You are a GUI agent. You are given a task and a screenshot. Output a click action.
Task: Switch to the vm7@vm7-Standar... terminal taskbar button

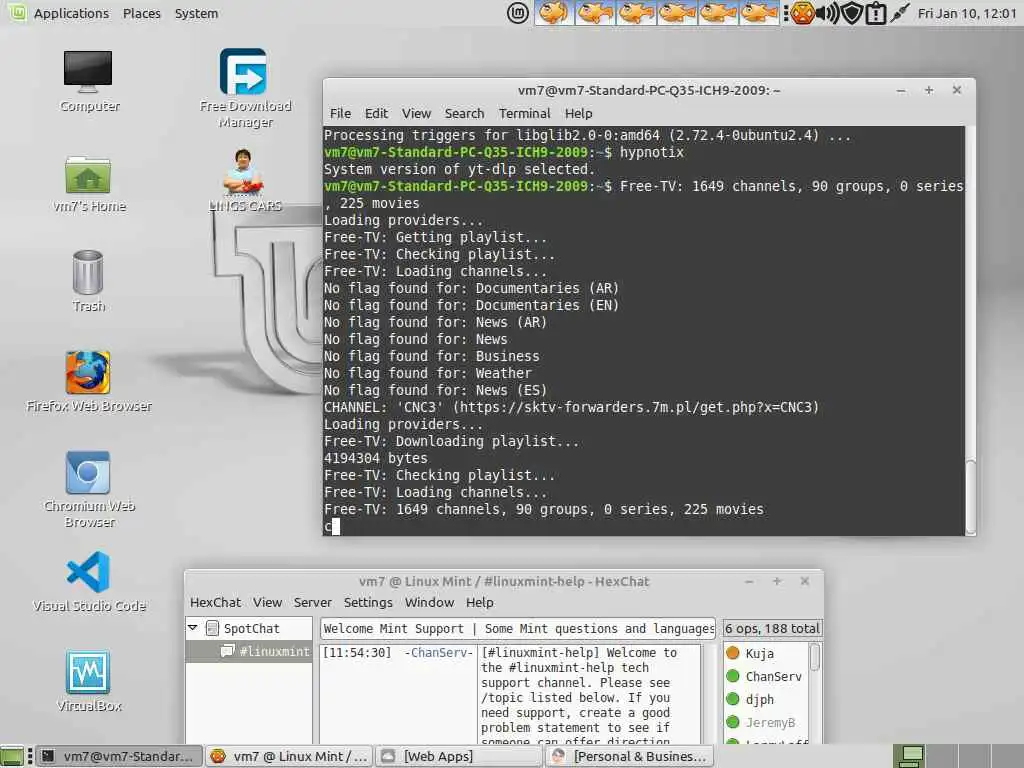click(119, 756)
